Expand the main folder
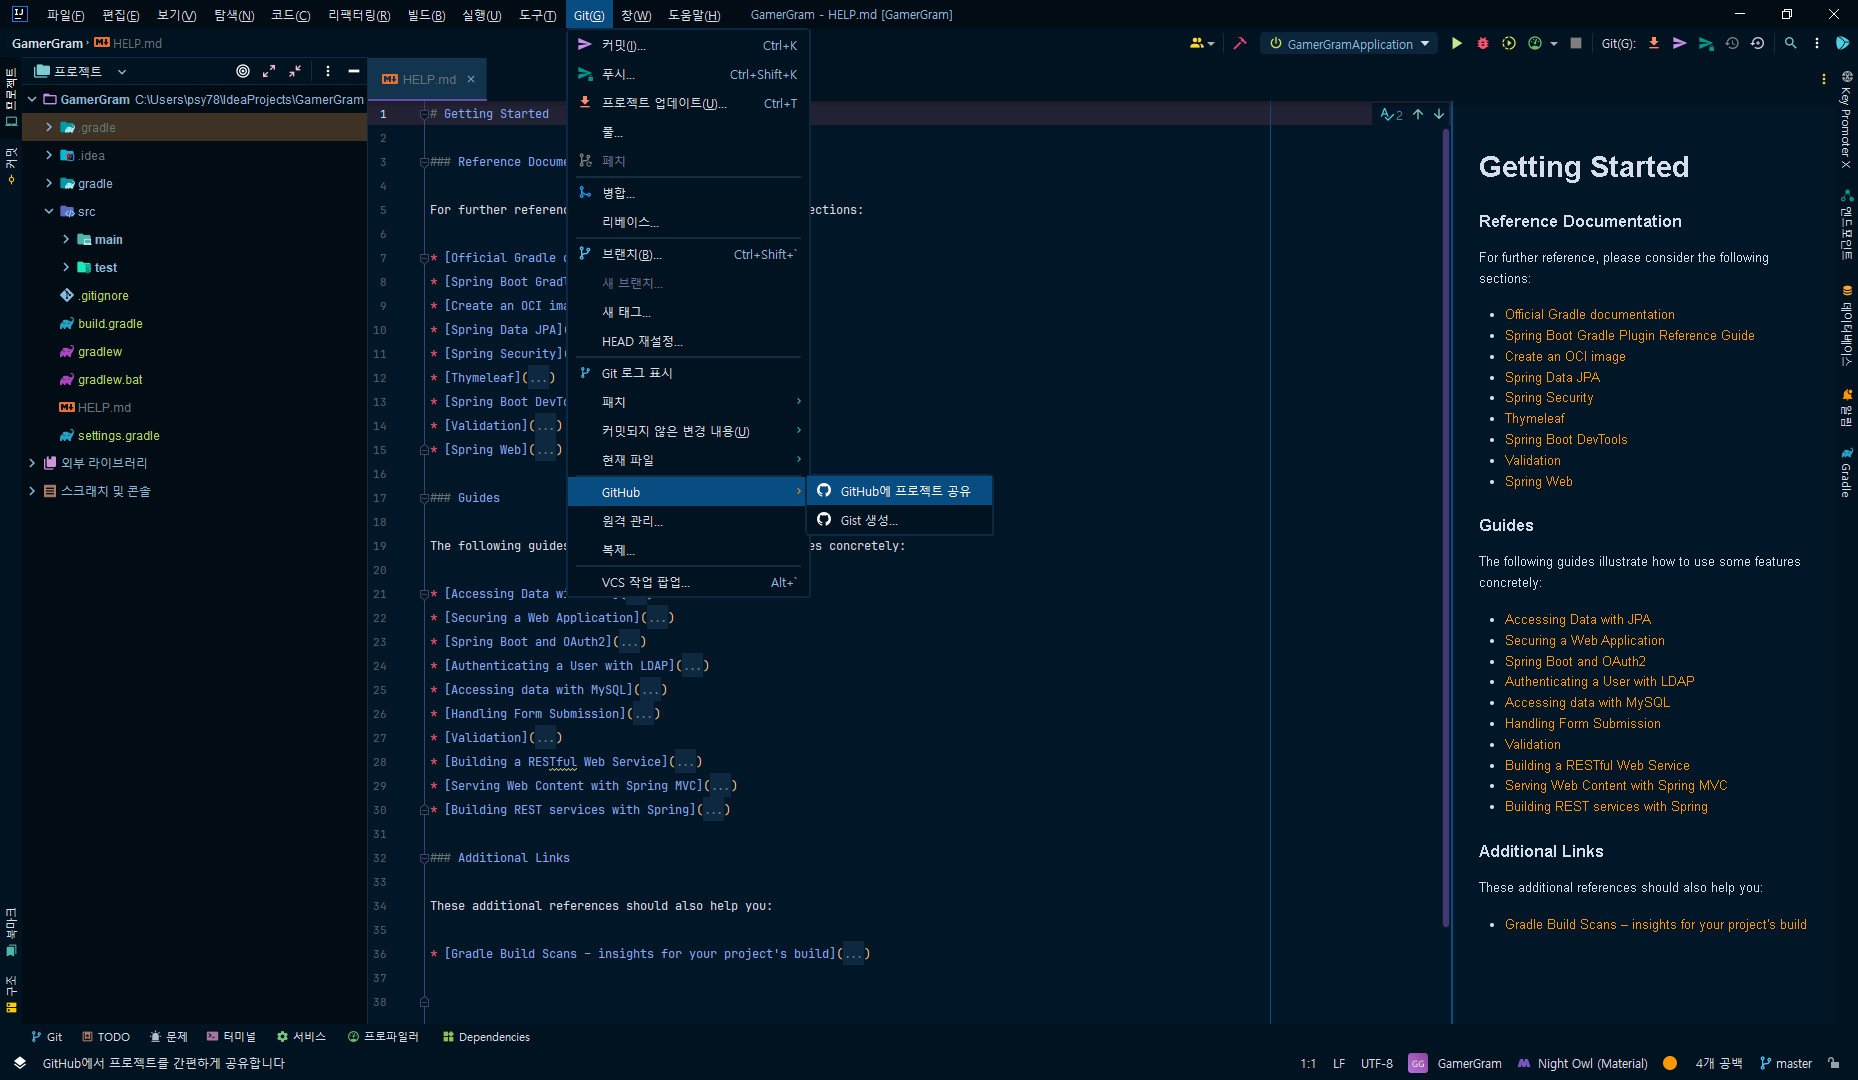The height and width of the screenshot is (1080, 1858). [66, 239]
